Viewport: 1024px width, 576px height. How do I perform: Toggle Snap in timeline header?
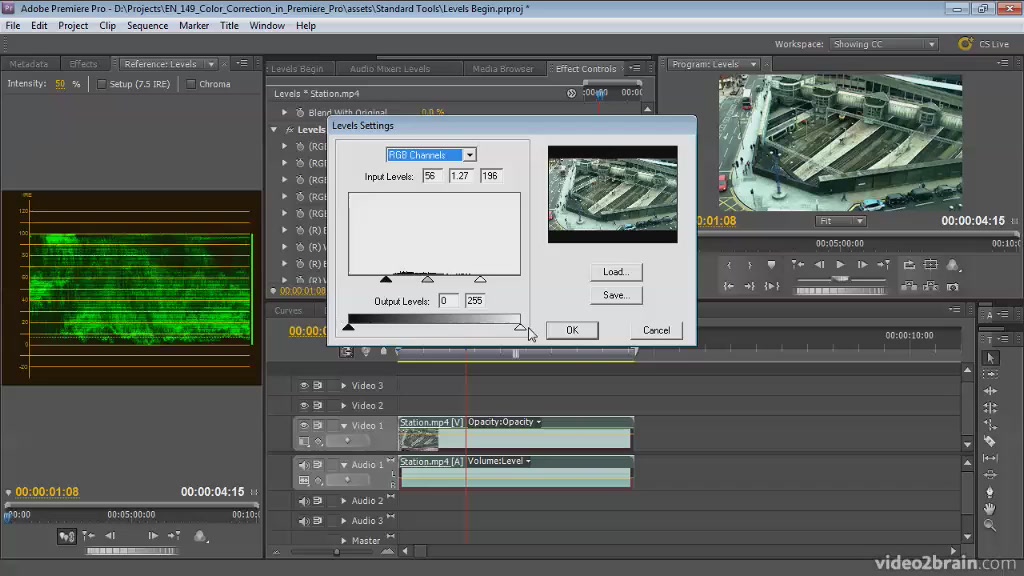point(346,352)
